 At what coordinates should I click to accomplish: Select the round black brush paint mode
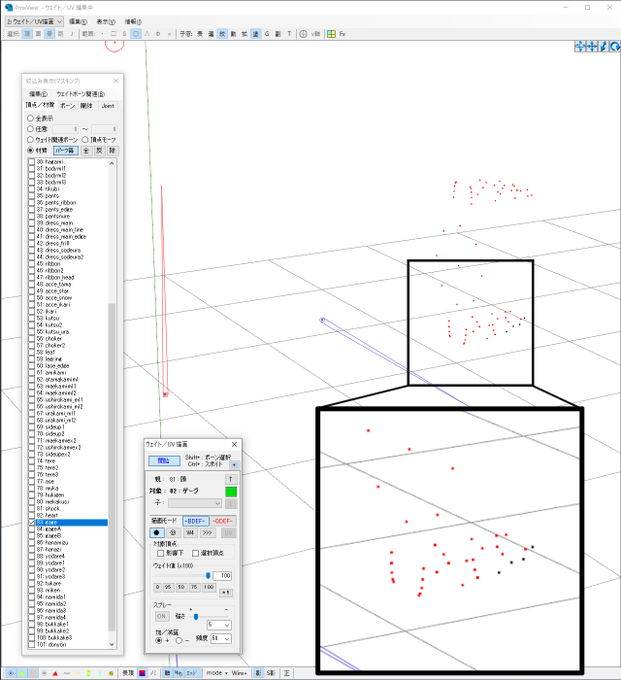coord(157,533)
